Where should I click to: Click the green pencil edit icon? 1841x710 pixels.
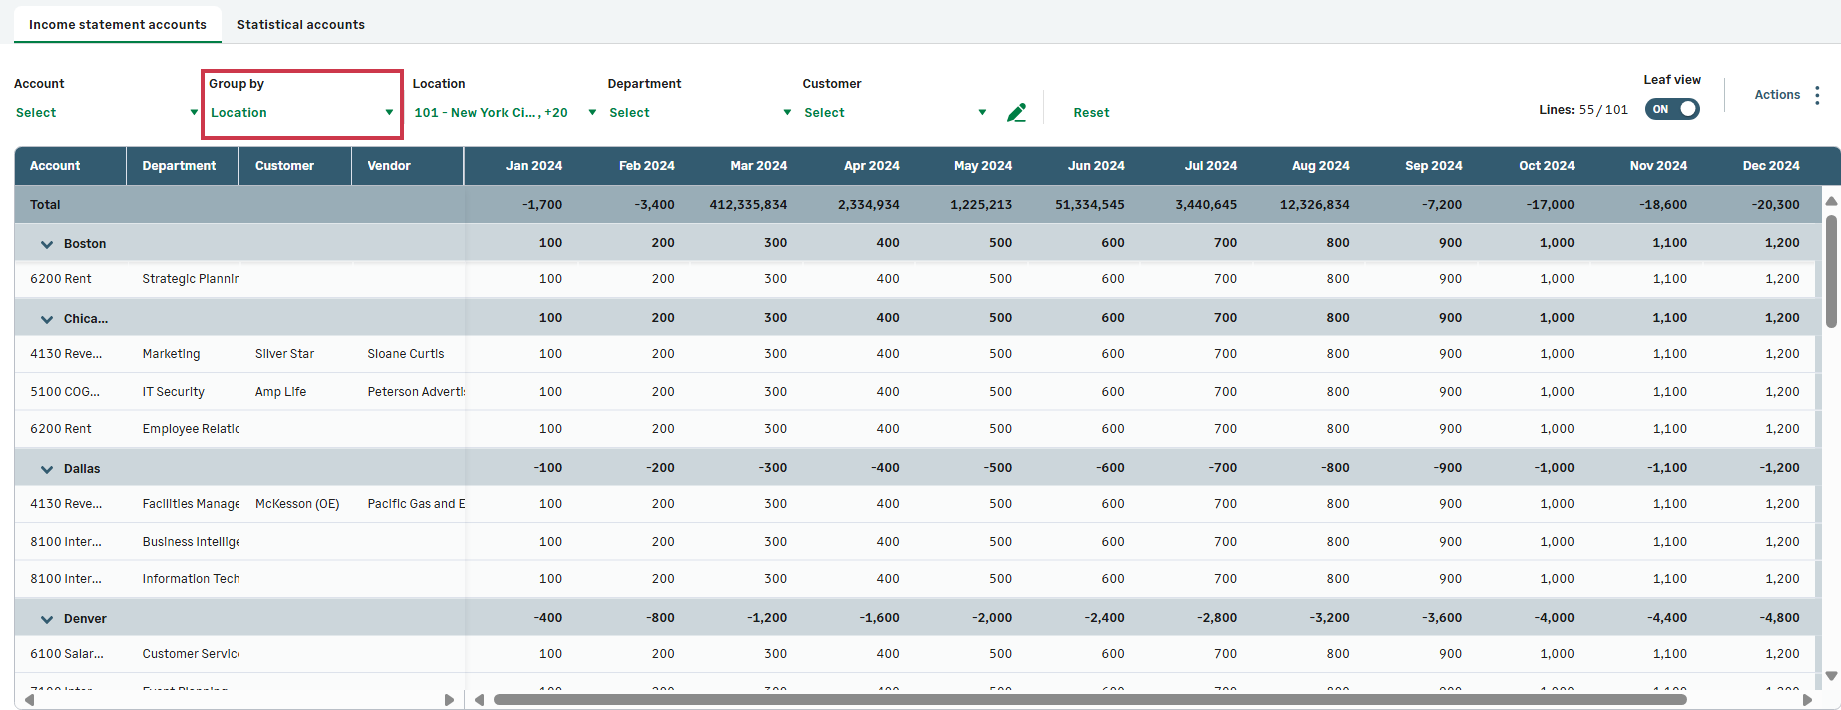(x=1016, y=113)
